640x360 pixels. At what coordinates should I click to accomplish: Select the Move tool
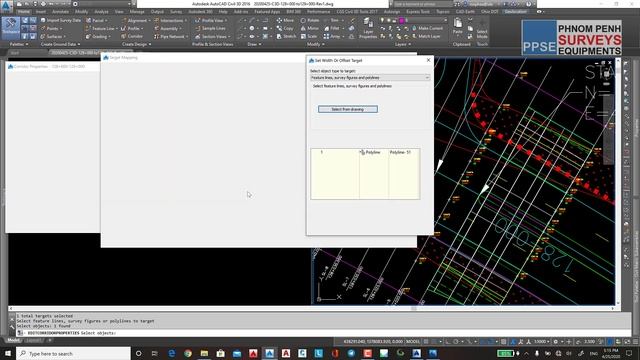[x=285, y=20]
